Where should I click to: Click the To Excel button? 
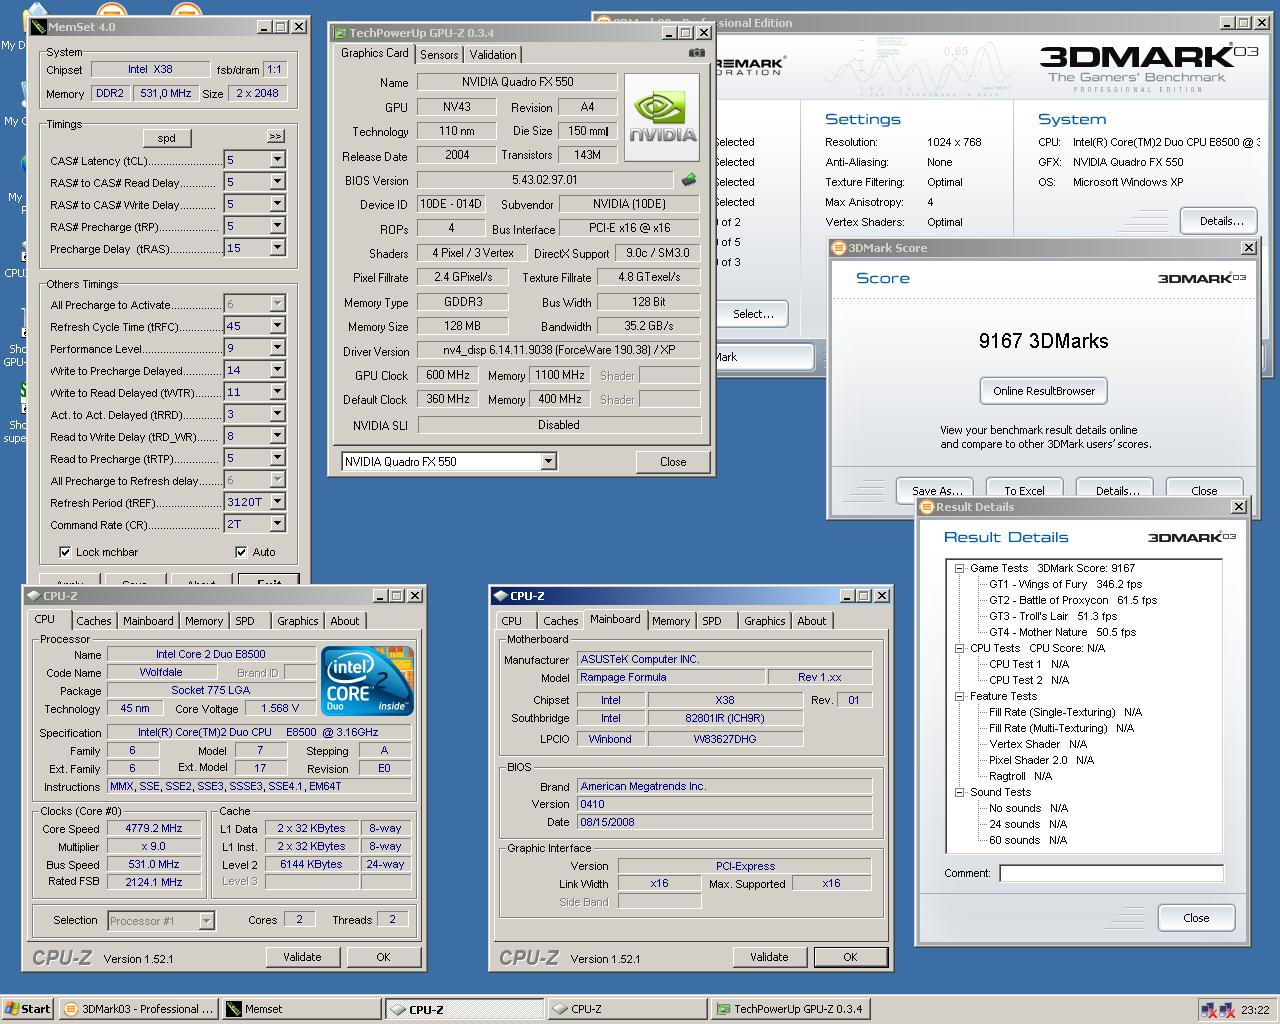(1024, 490)
